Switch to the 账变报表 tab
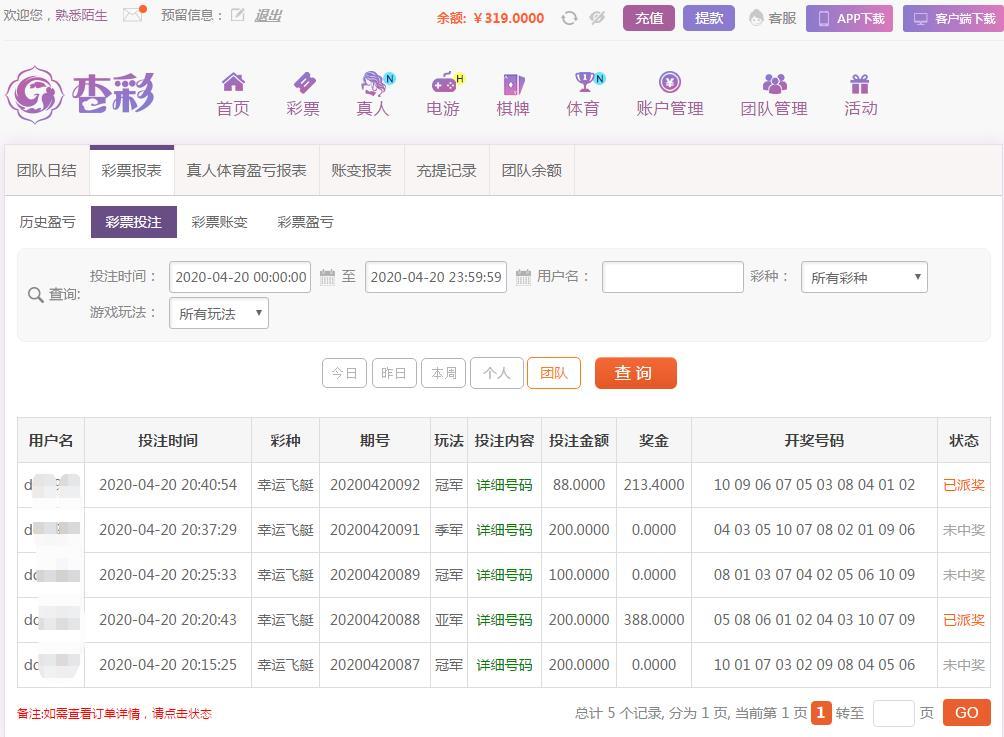The height and width of the screenshot is (737, 1004). tap(361, 170)
